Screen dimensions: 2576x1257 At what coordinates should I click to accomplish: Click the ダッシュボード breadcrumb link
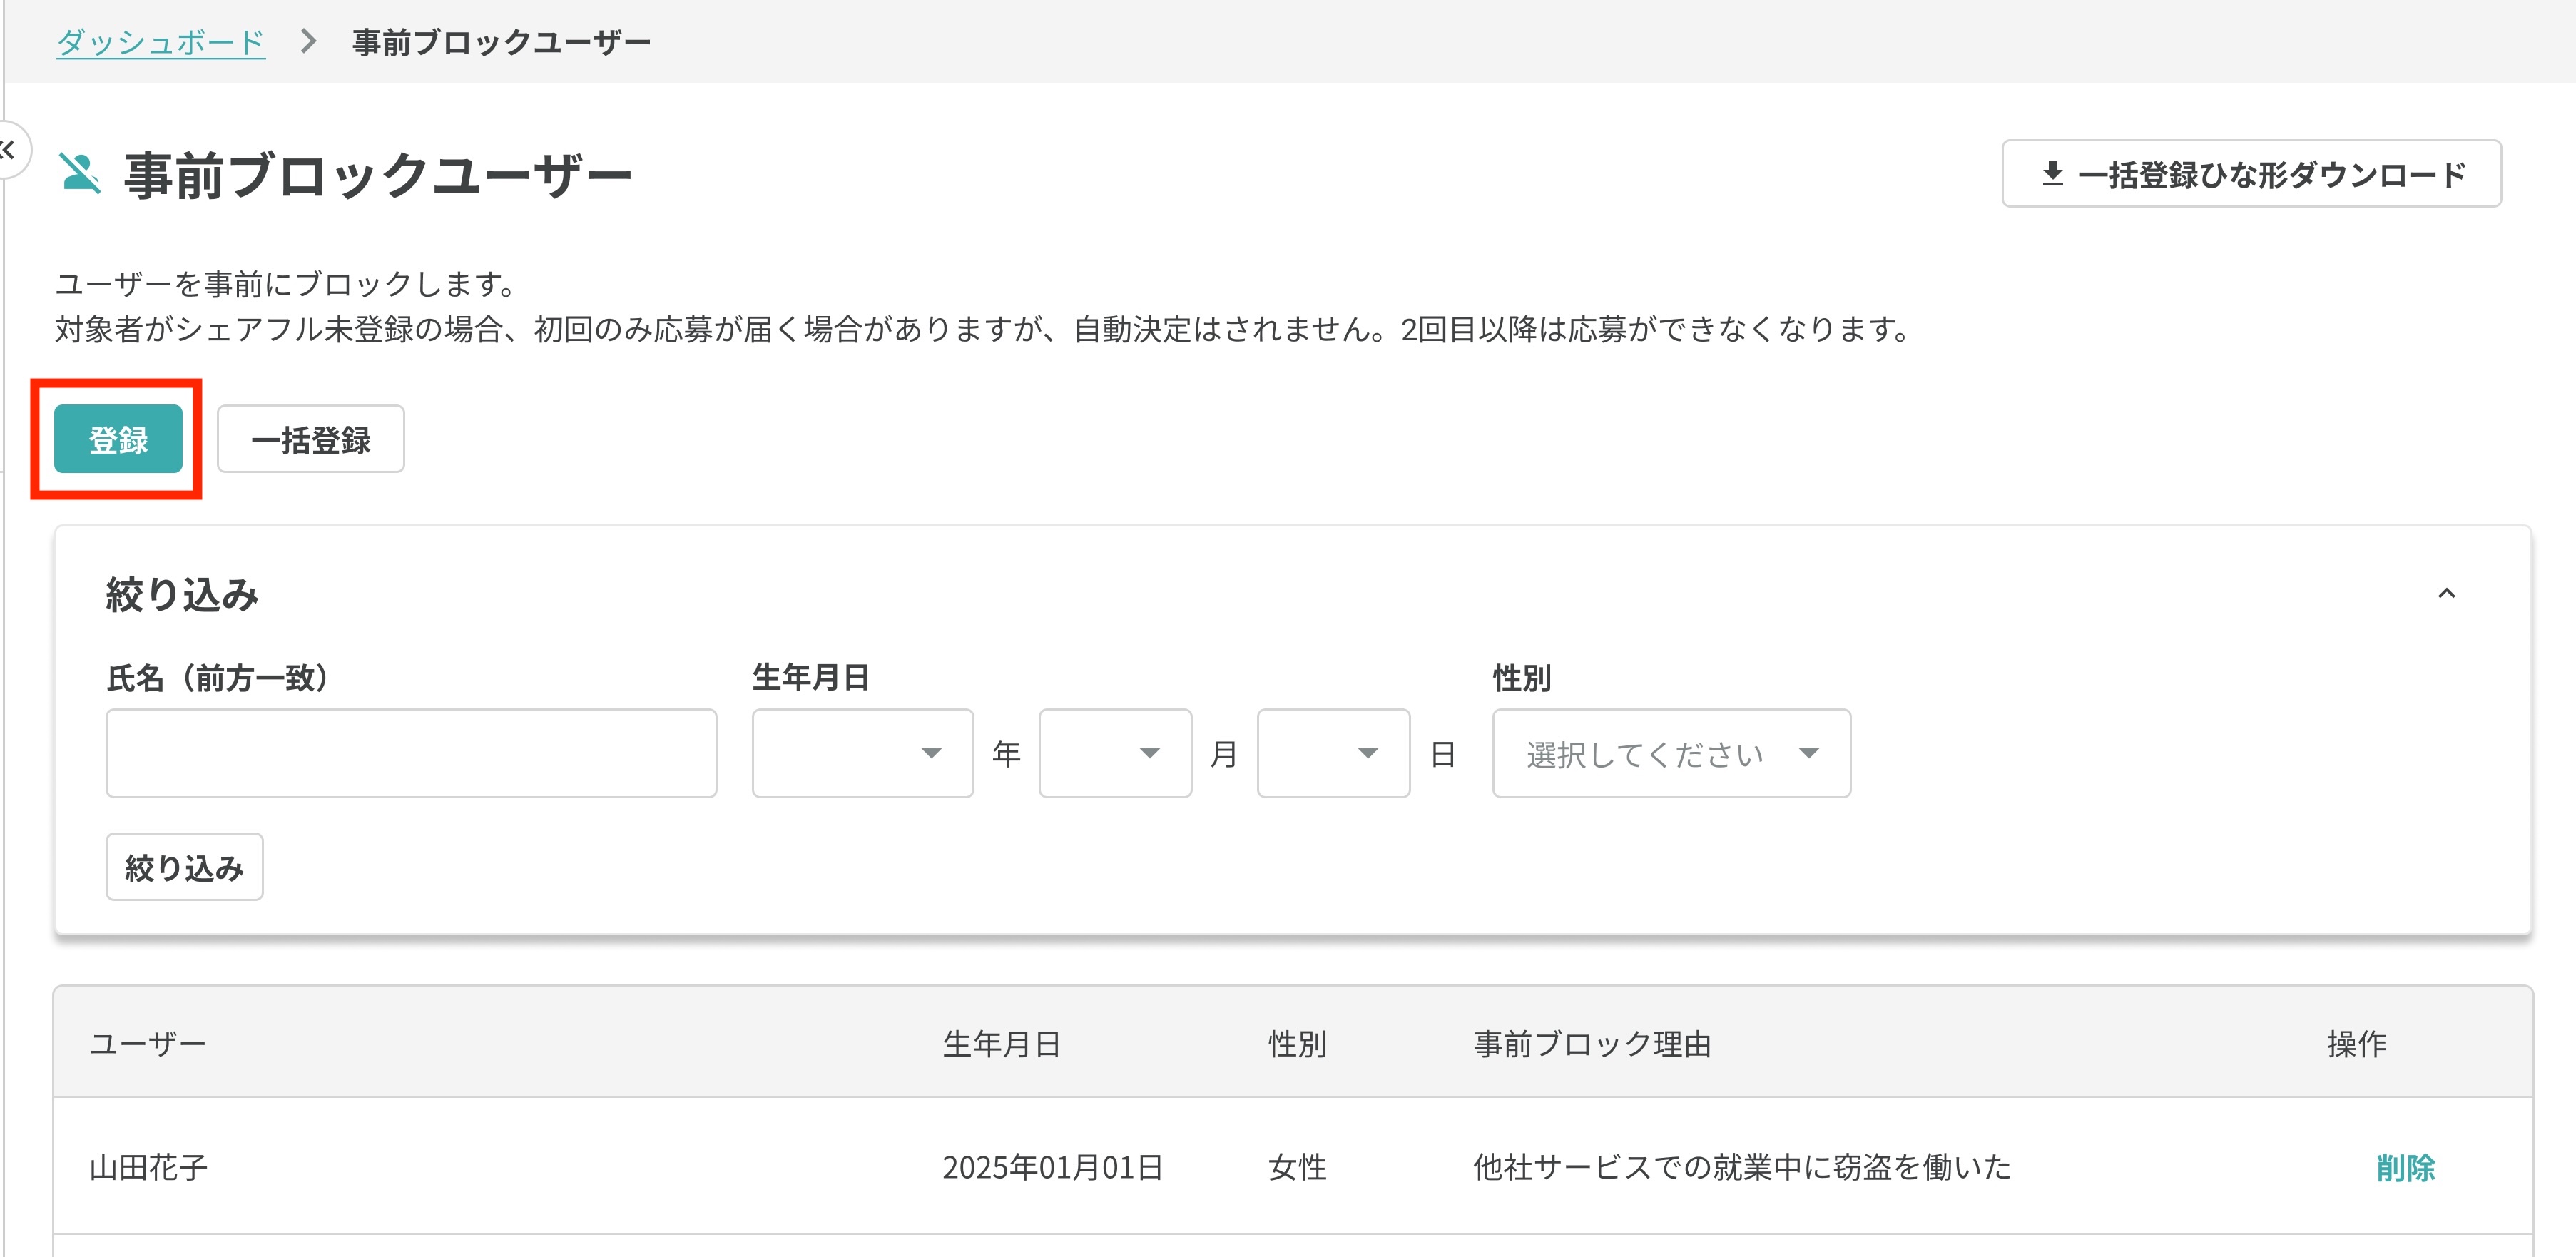click(160, 42)
